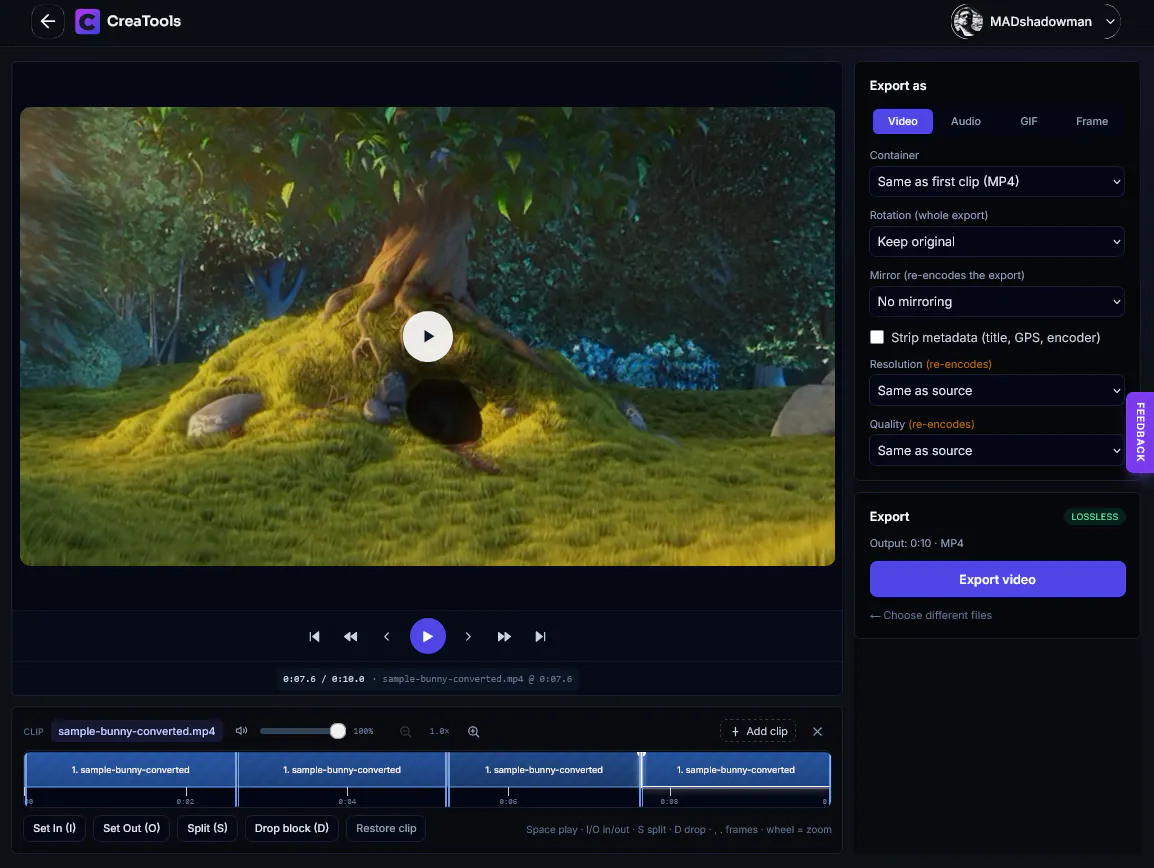Screen dimensions: 1154x868
Task: Open the Quality dropdown
Action: [x=997, y=451]
